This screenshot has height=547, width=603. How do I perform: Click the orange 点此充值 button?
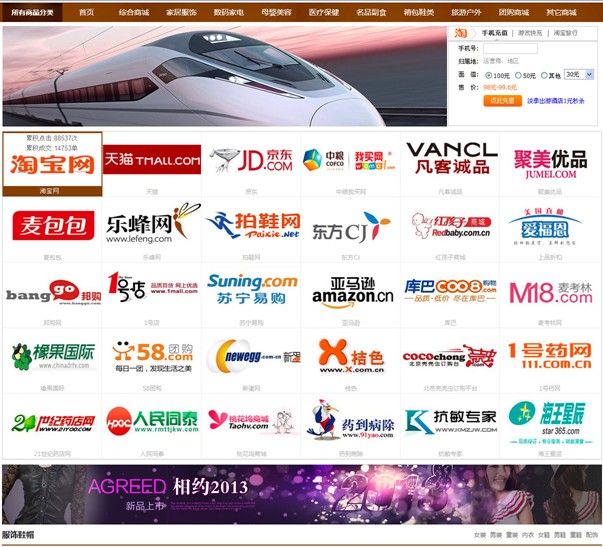coord(502,101)
